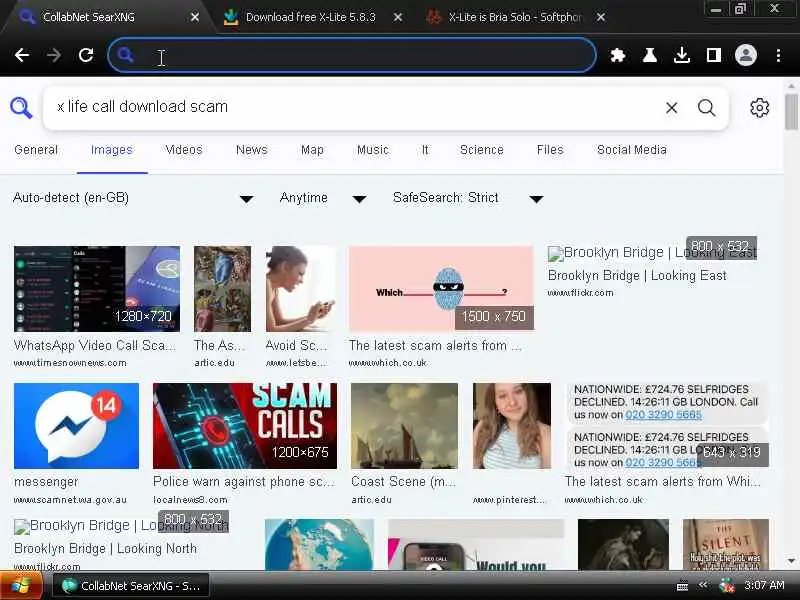Viewport: 800px width, 600px height.
Task: Reload the page with the refresh icon
Action: click(x=86, y=55)
